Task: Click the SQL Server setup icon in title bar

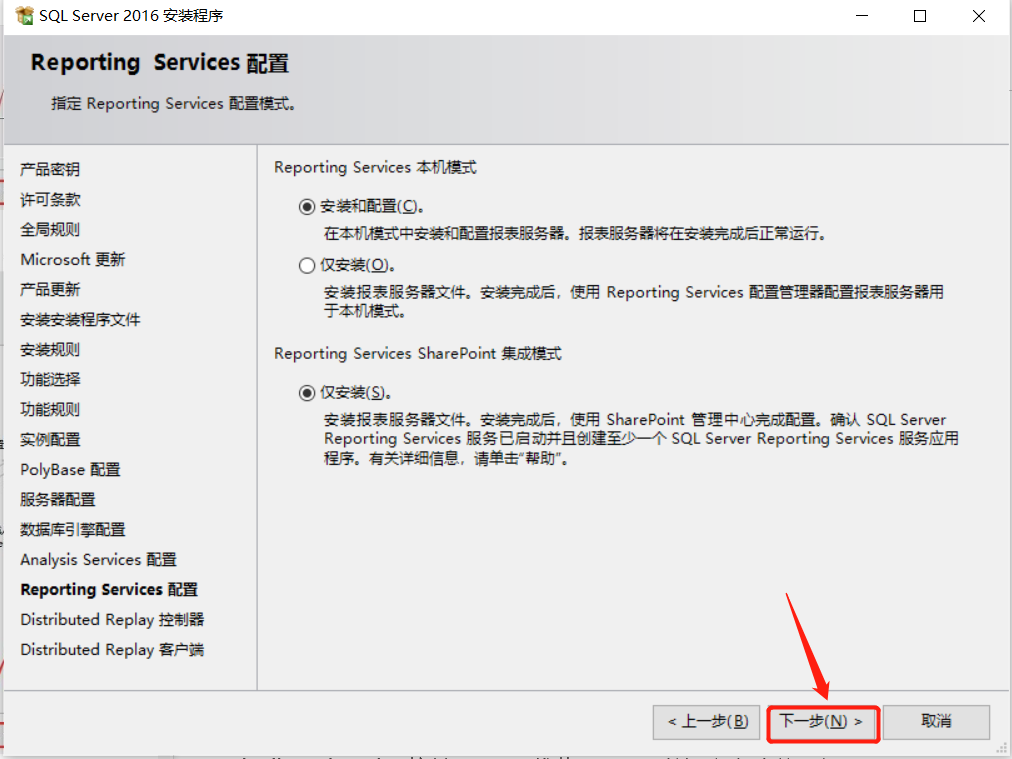Action: coord(22,16)
